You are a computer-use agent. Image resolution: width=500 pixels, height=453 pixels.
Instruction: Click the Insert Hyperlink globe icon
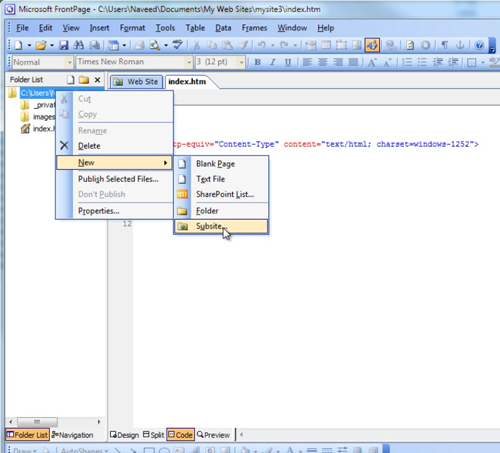[x=391, y=45]
